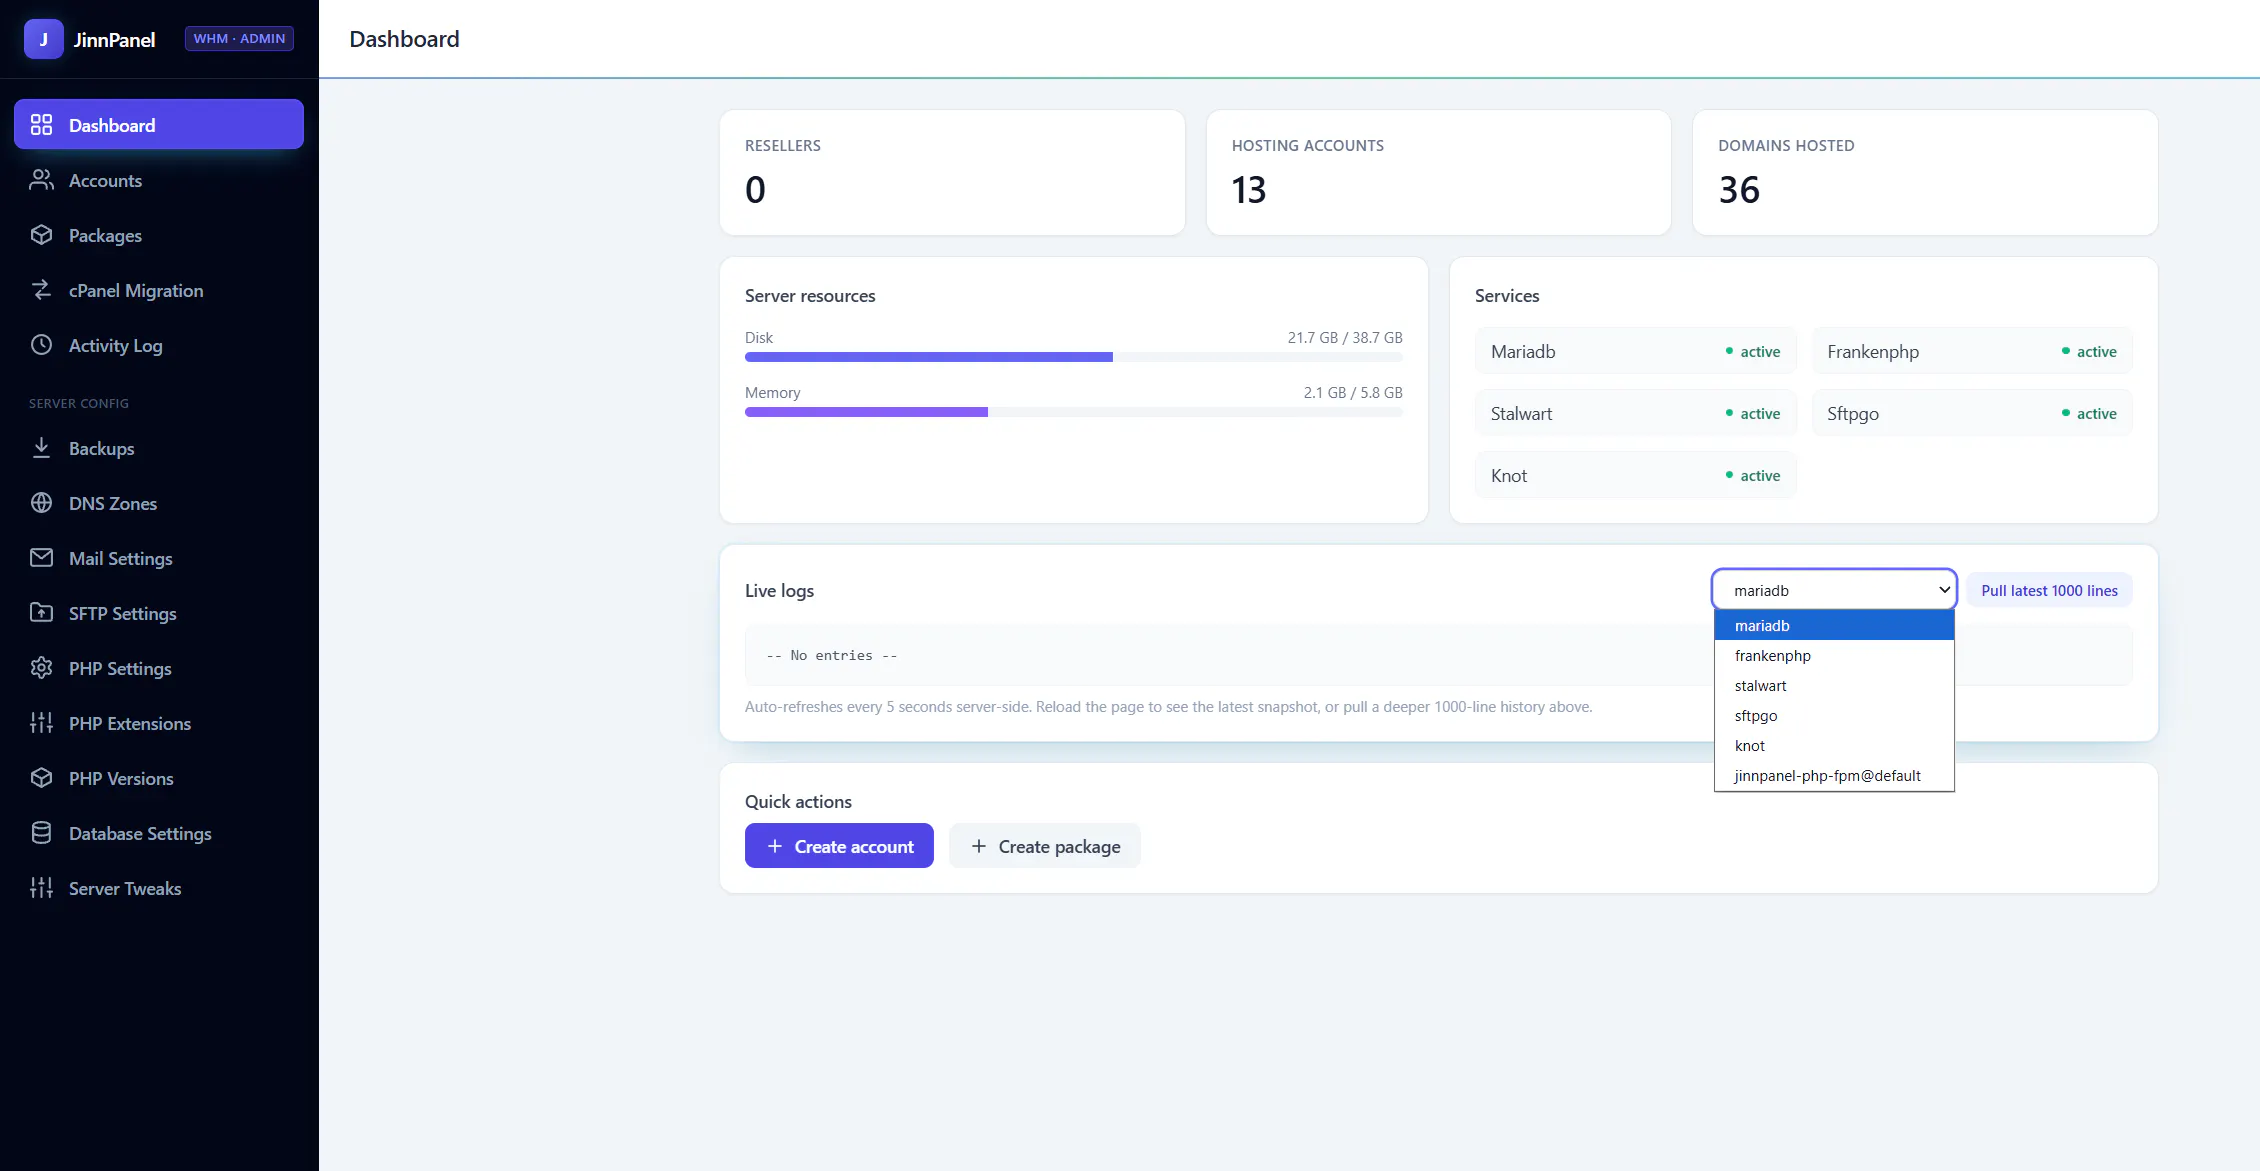This screenshot has height=1171, width=2260.
Task: Click the Frankenphp service entry
Action: click(x=1972, y=351)
